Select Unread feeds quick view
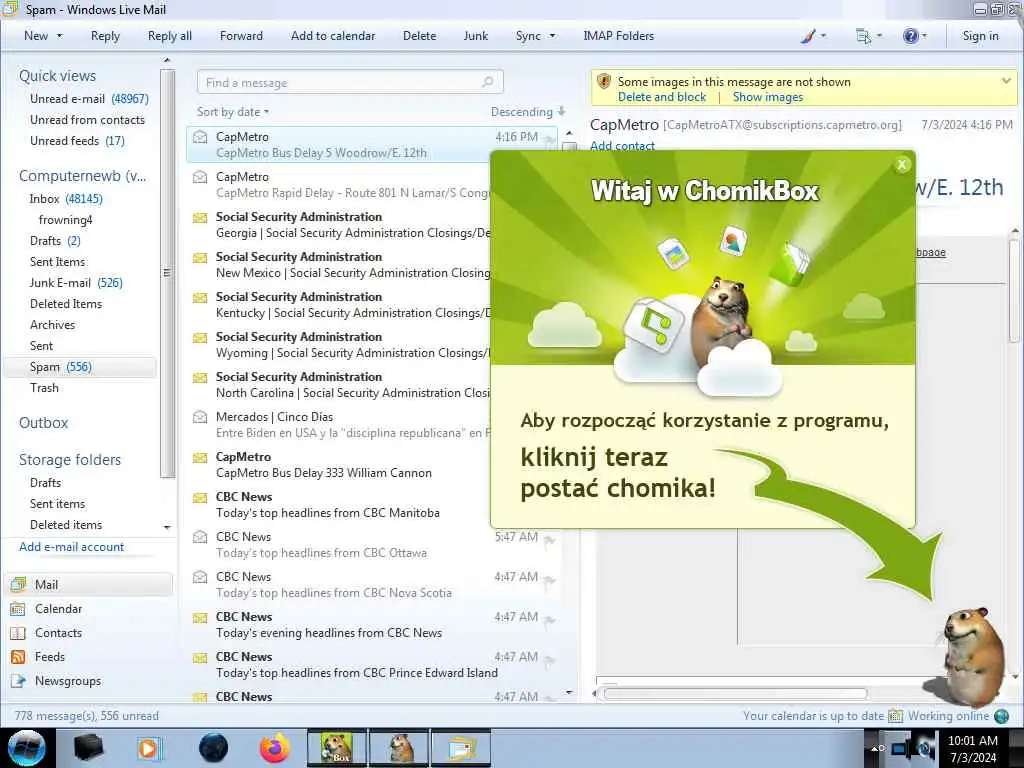 click(x=77, y=140)
